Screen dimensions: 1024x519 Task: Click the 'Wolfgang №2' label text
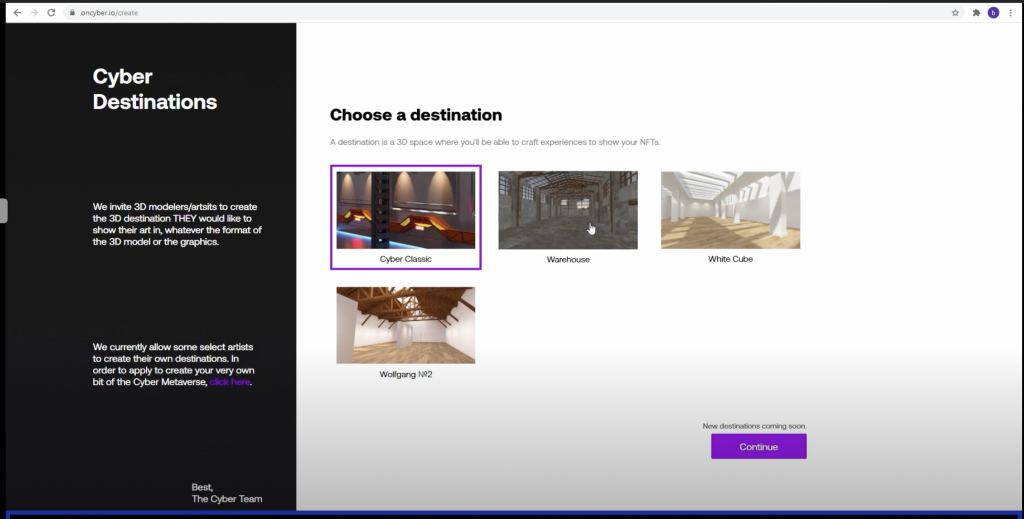406,375
